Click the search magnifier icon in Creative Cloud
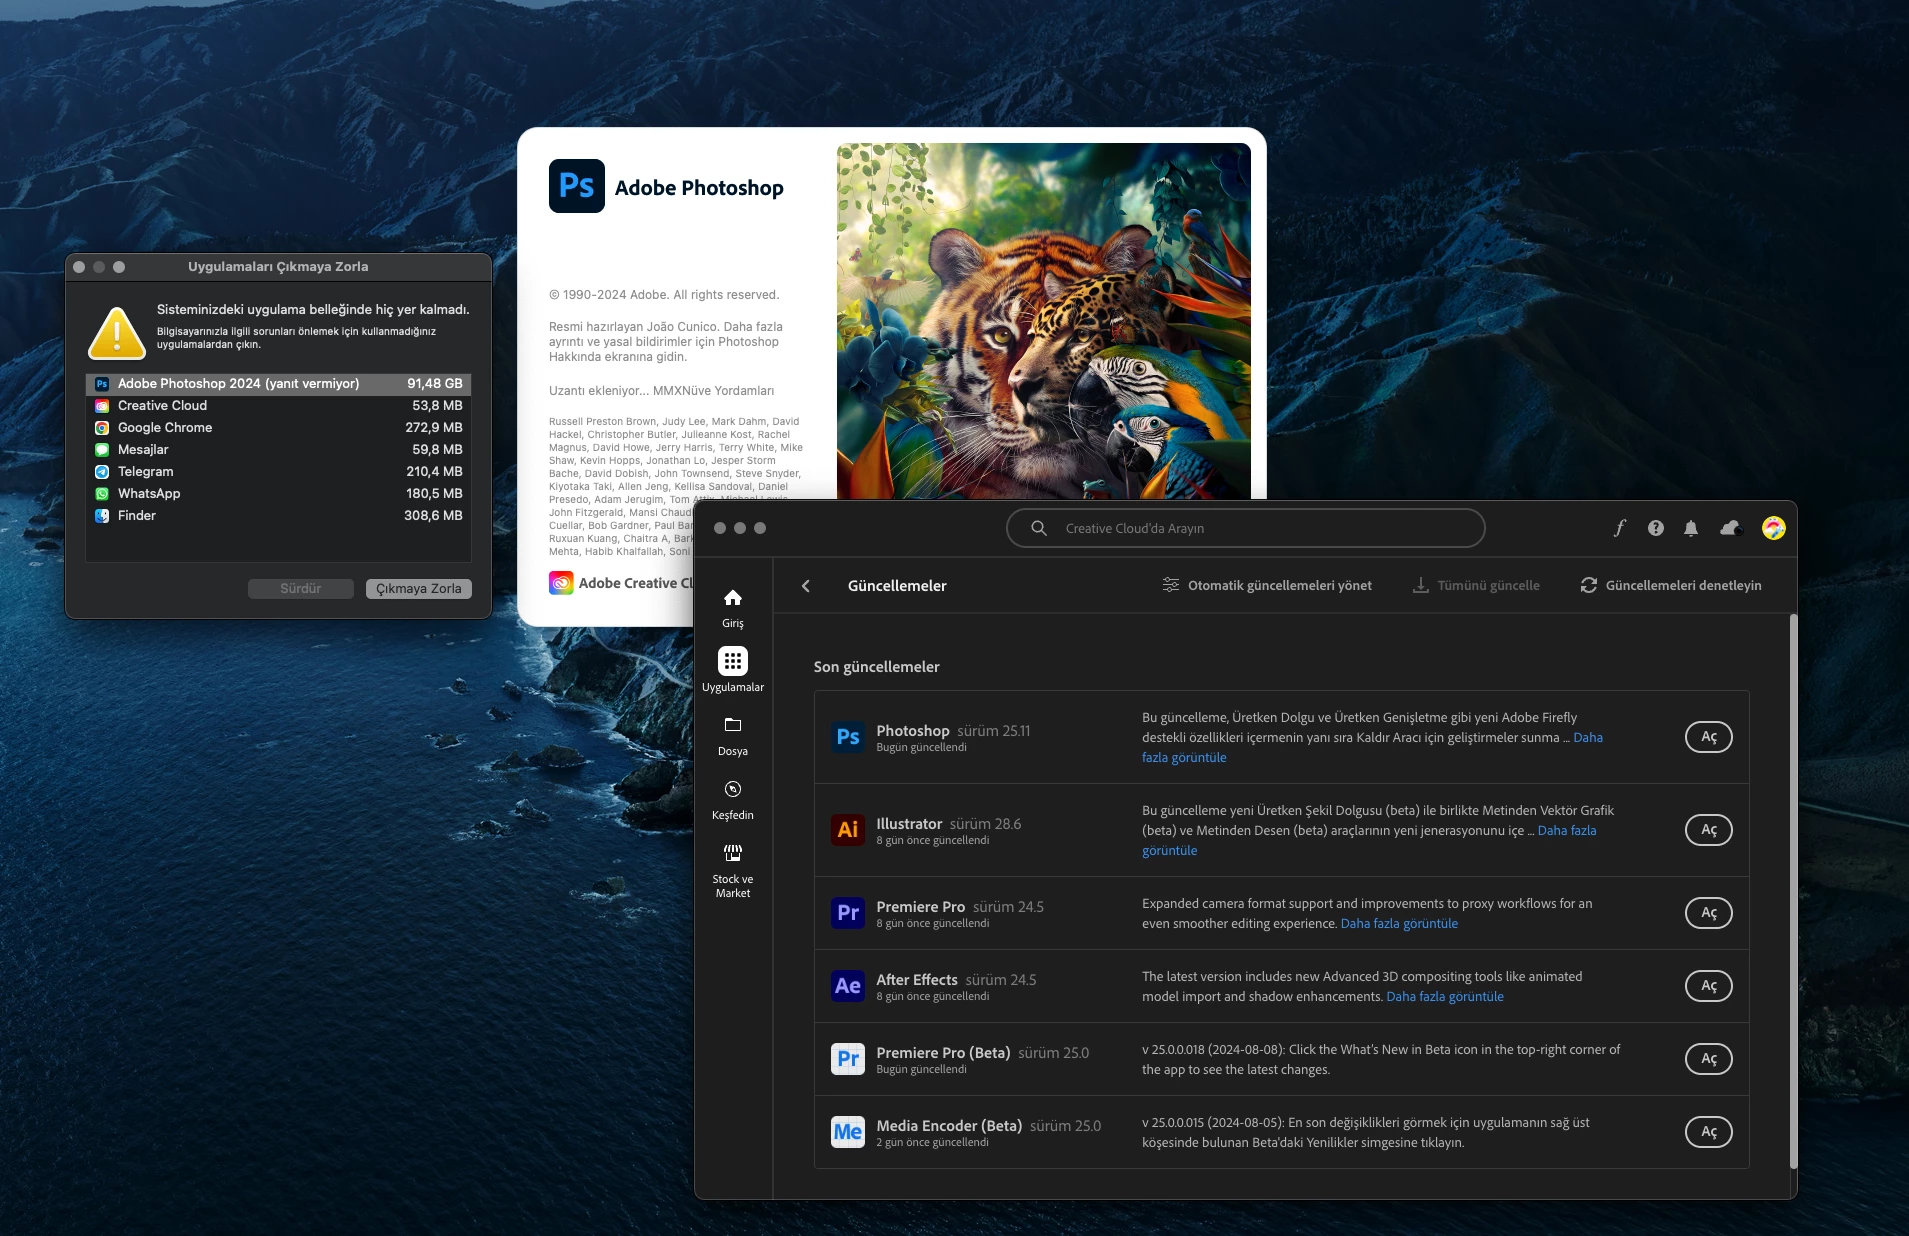The image size is (1909, 1236). pos(1039,528)
